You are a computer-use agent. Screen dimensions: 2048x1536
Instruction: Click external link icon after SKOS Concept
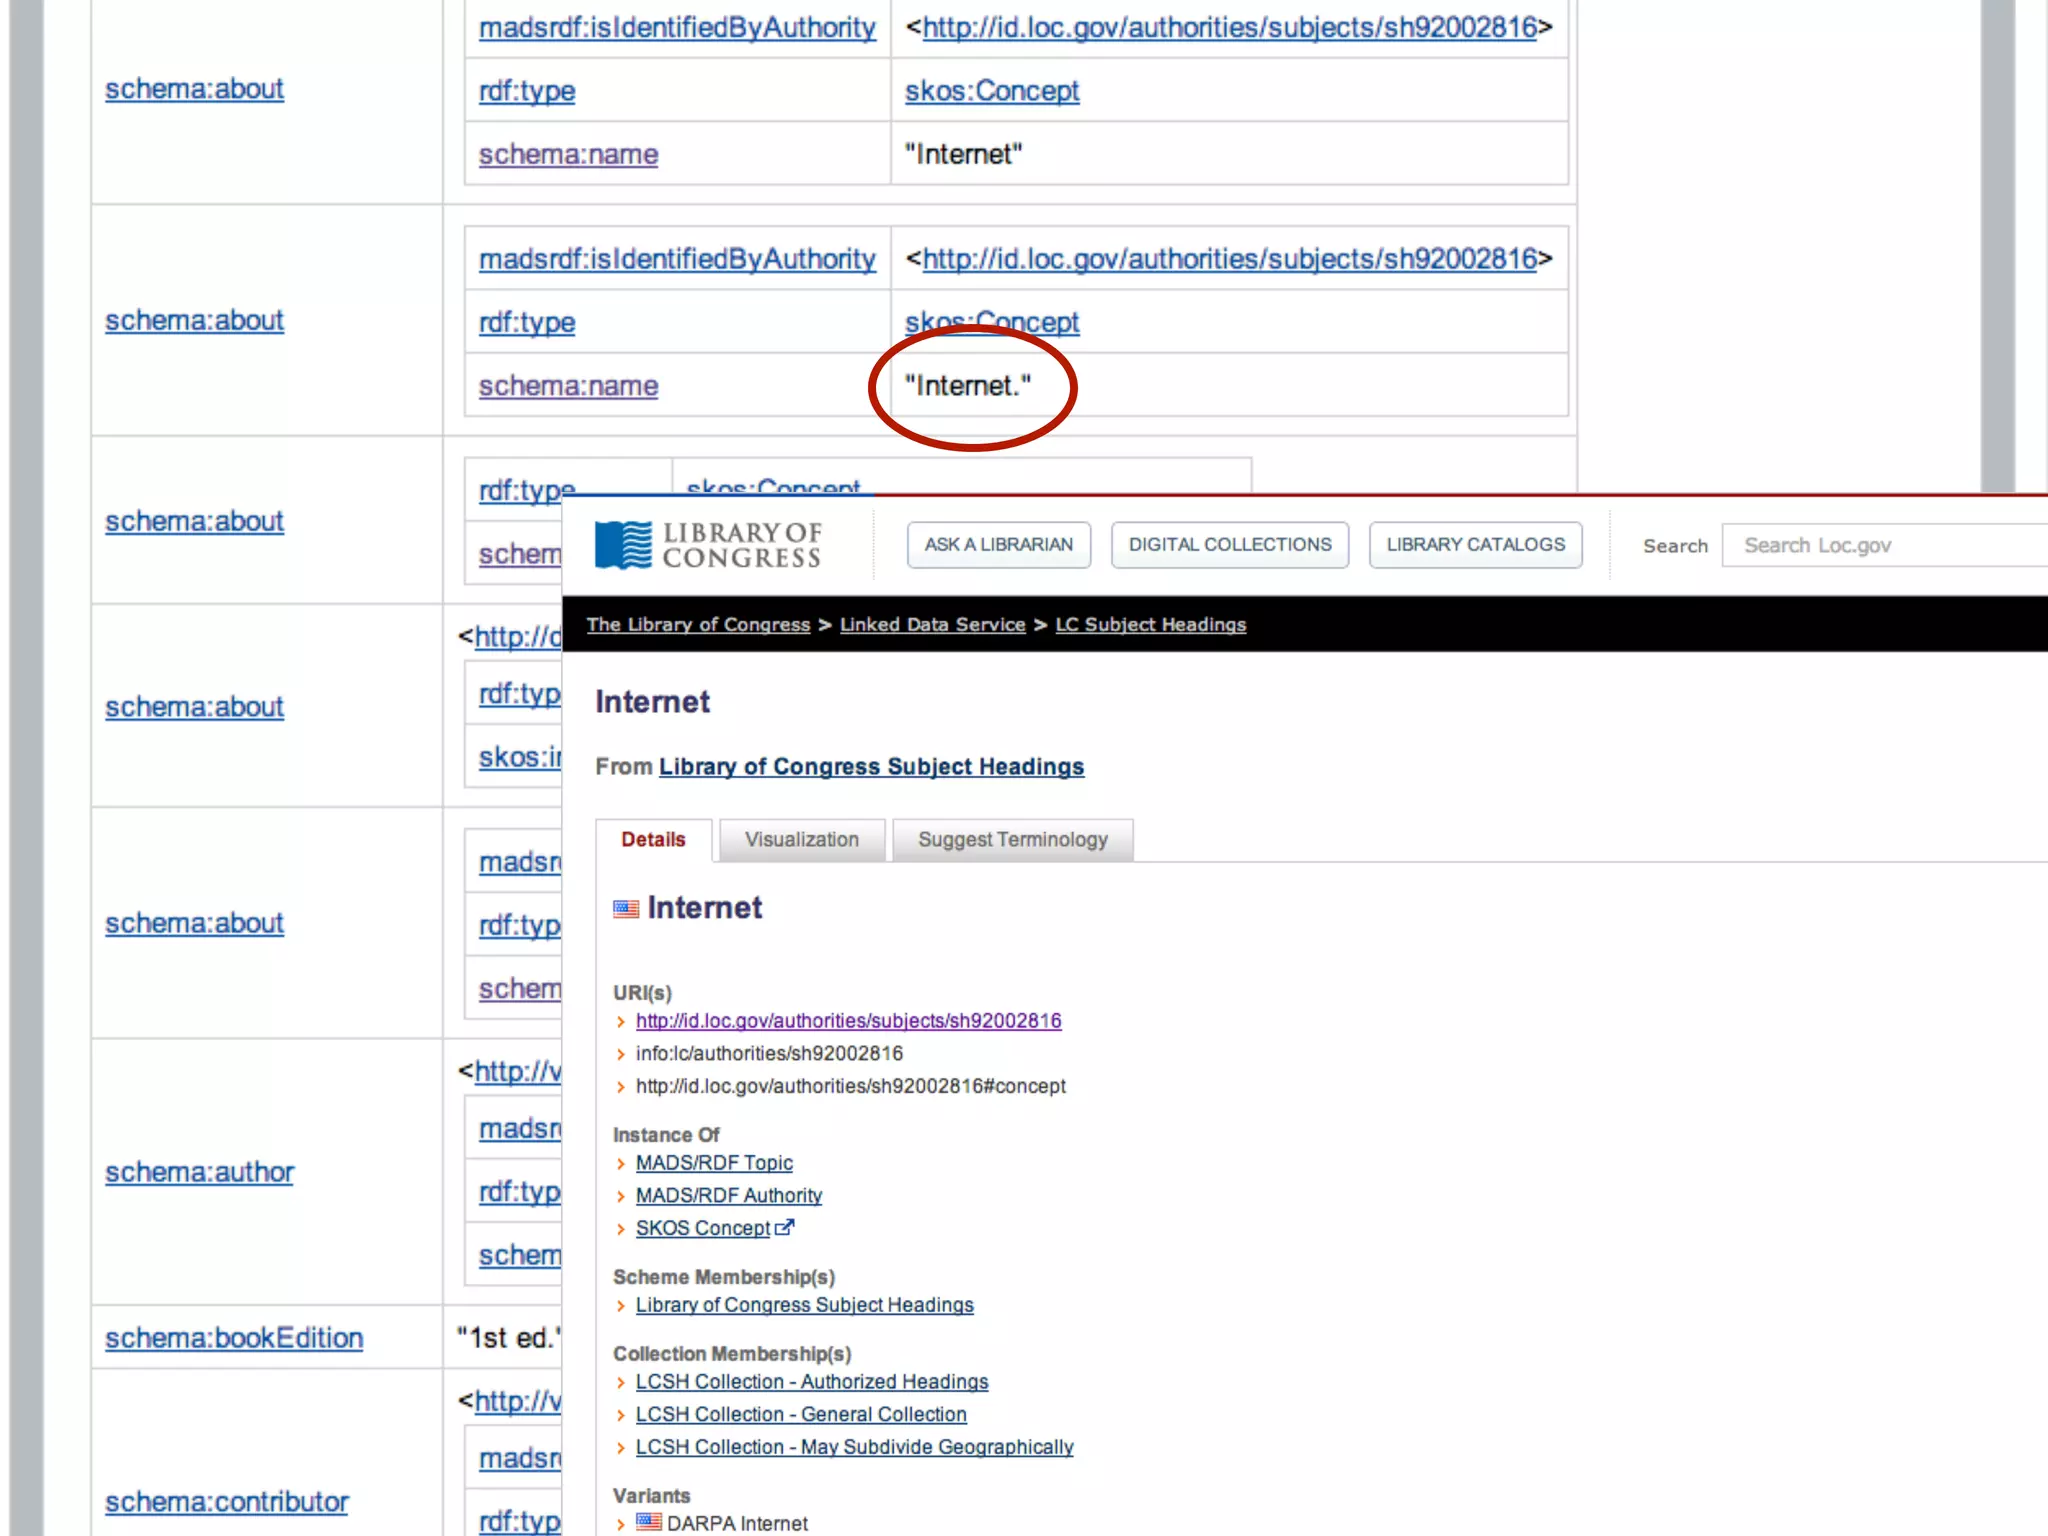[785, 1227]
